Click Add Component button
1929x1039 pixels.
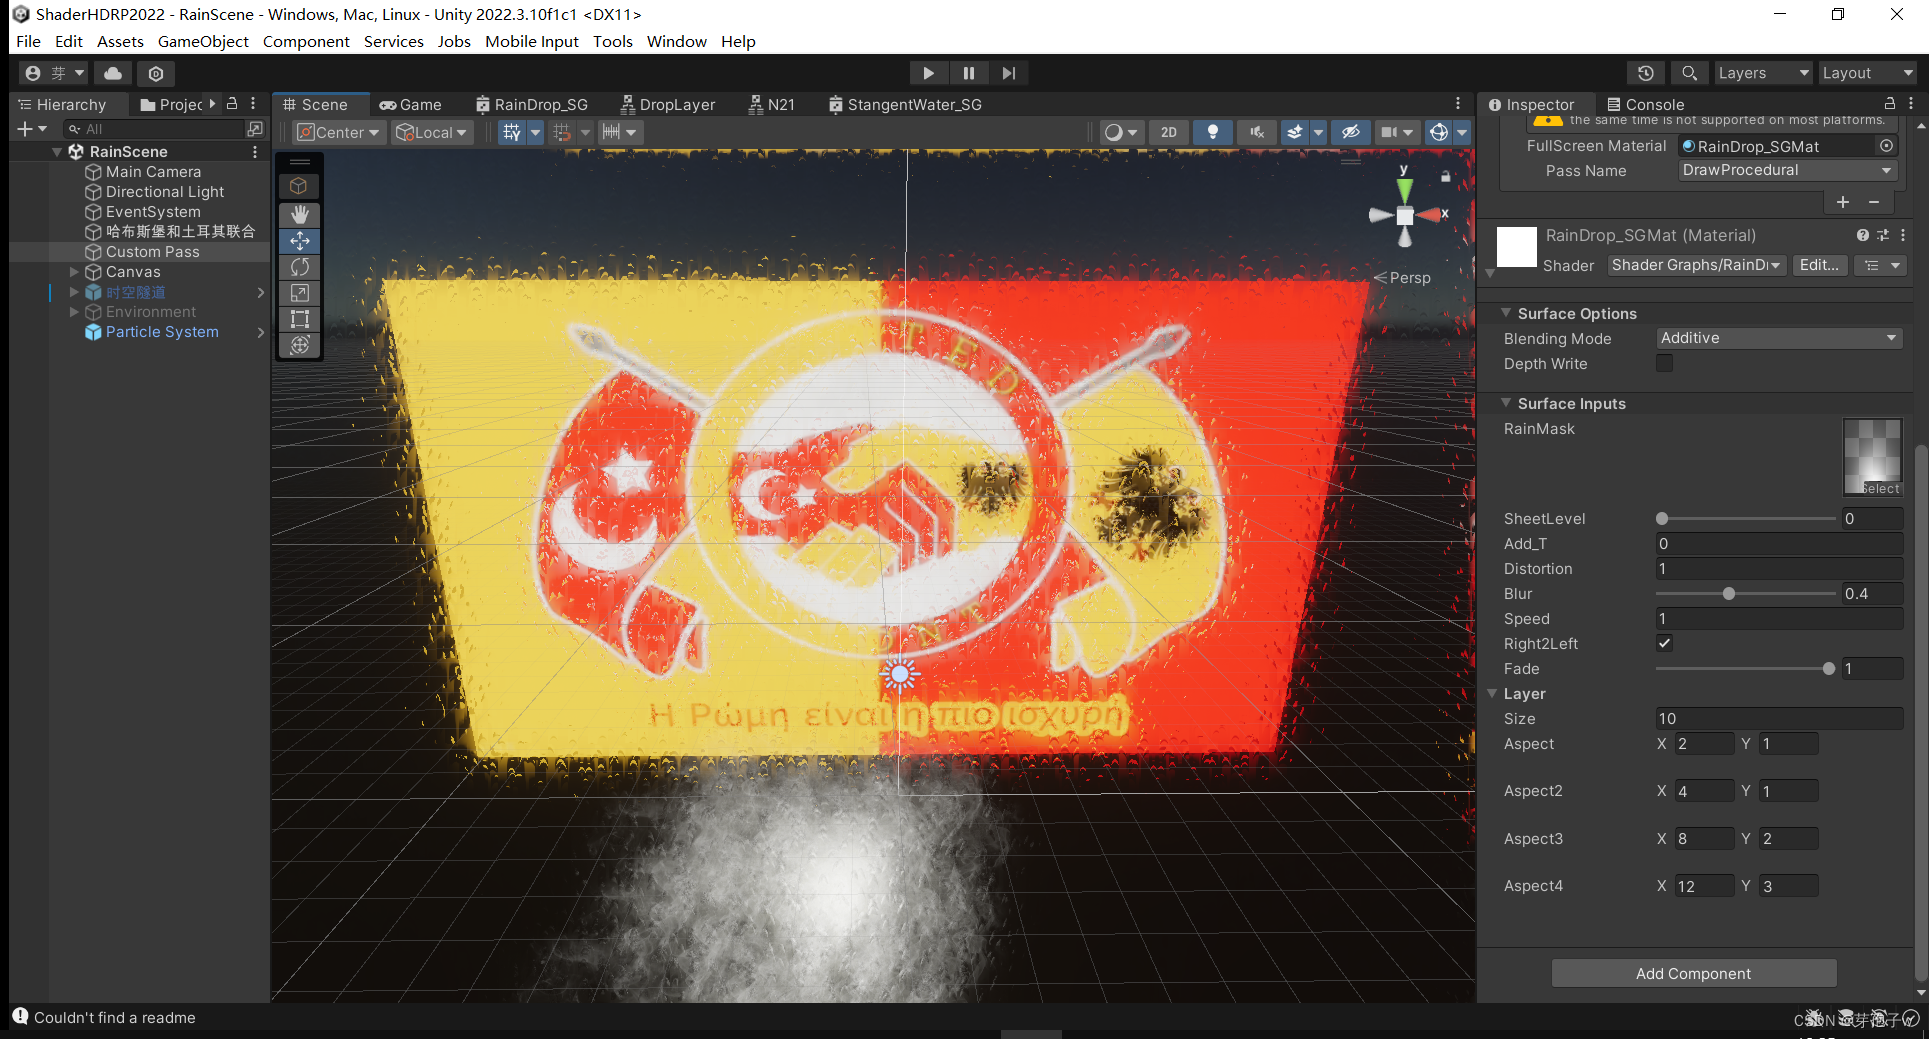click(x=1693, y=973)
